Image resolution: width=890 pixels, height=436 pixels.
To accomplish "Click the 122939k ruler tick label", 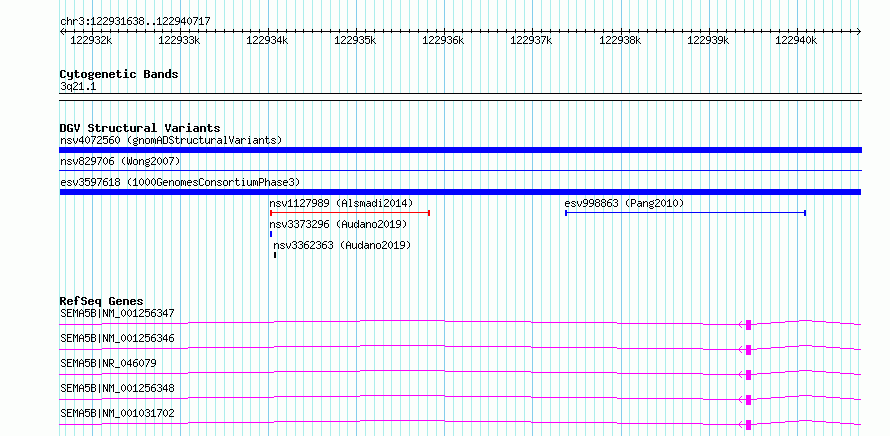I will pos(708,40).
